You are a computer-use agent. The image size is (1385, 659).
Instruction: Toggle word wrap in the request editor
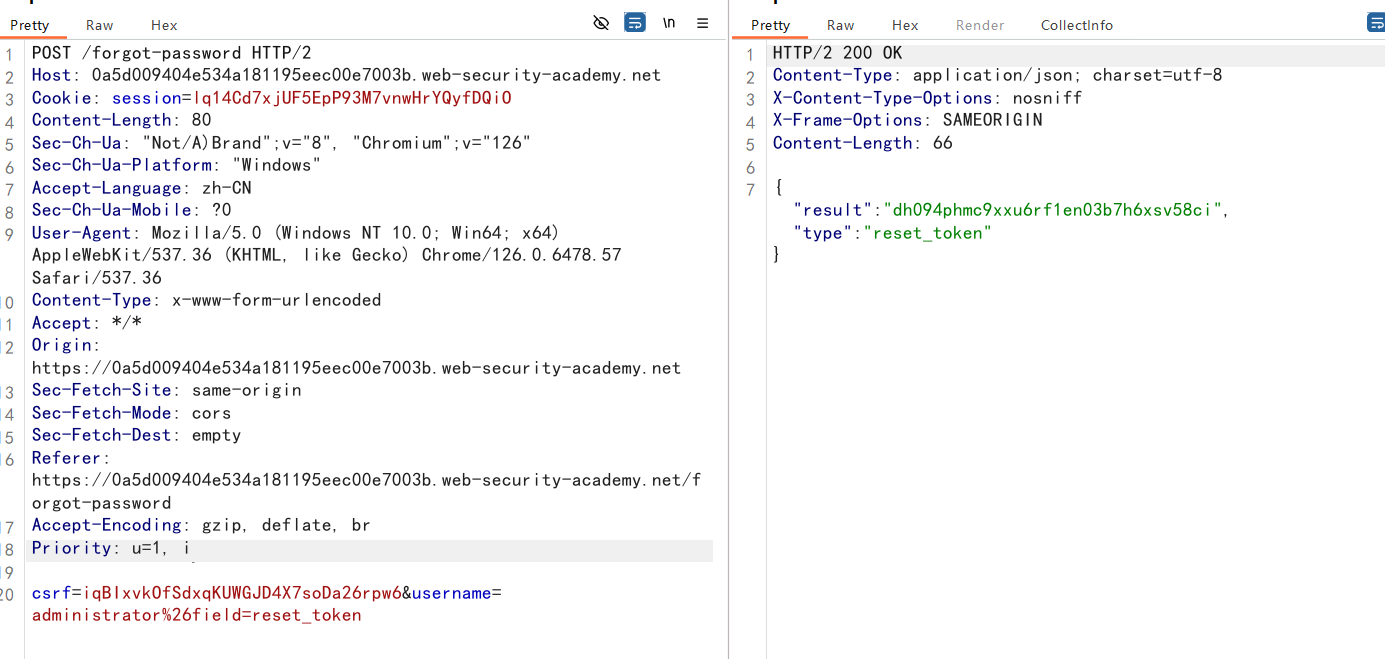635,23
